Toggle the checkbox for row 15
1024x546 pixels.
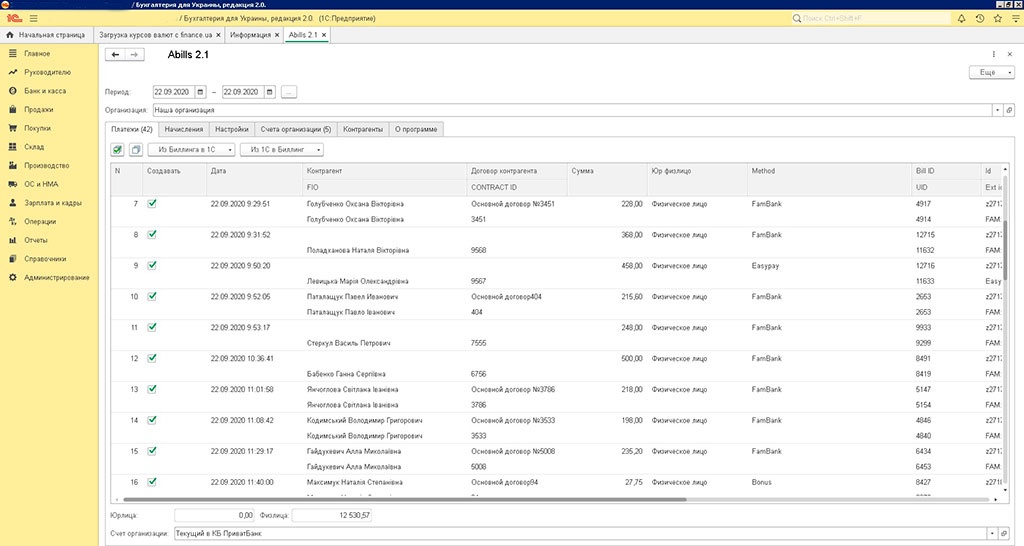[x=152, y=451]
